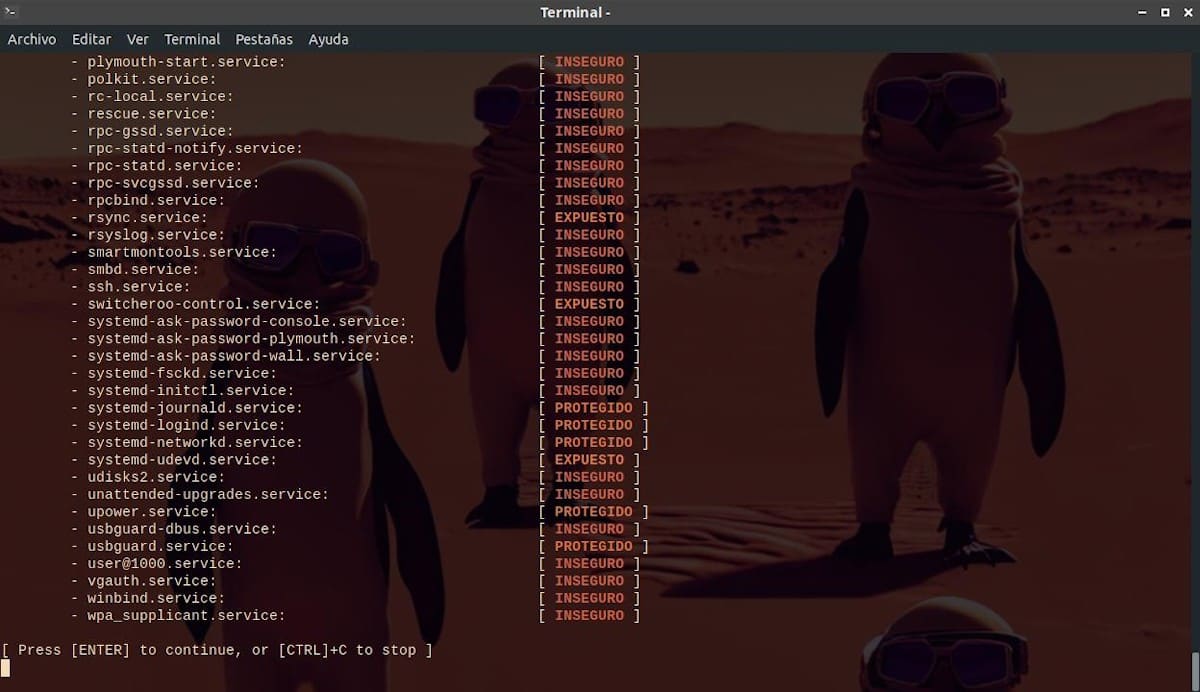1200x692 pixels.
Task: Click the Terminal window title text
Action: pyautogui.click(x=575, y=12)
